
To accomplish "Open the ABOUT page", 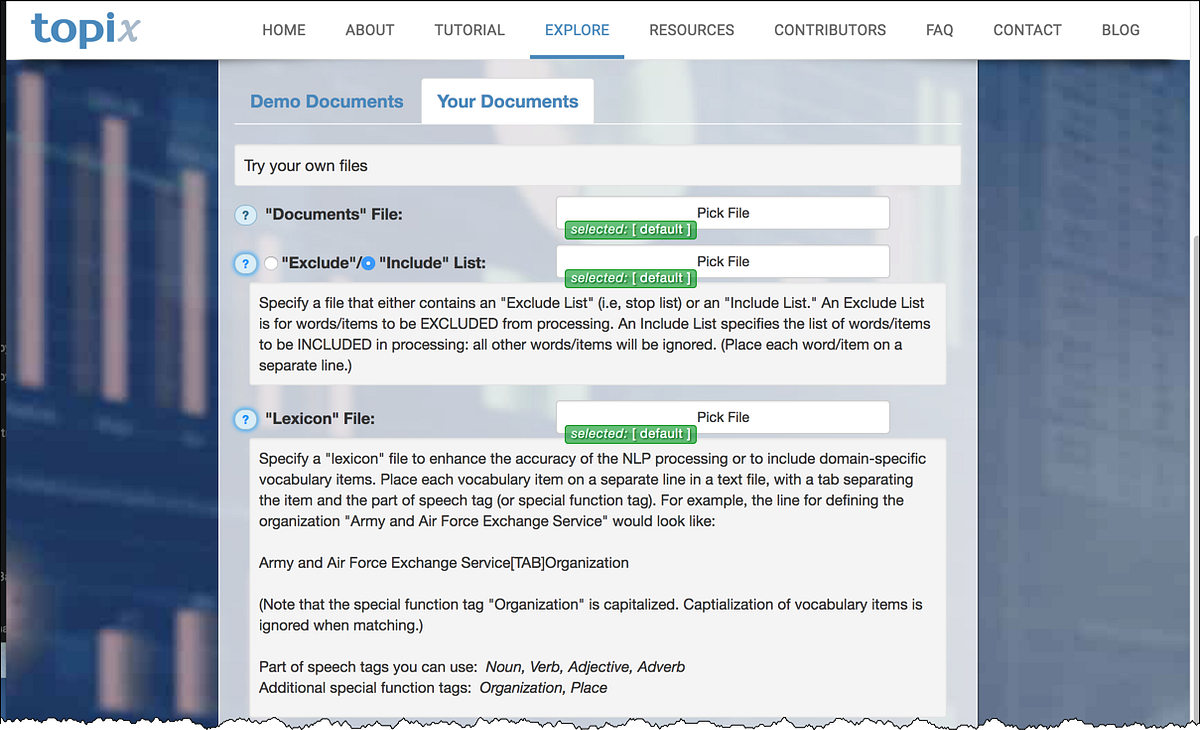I will point(369,30).
